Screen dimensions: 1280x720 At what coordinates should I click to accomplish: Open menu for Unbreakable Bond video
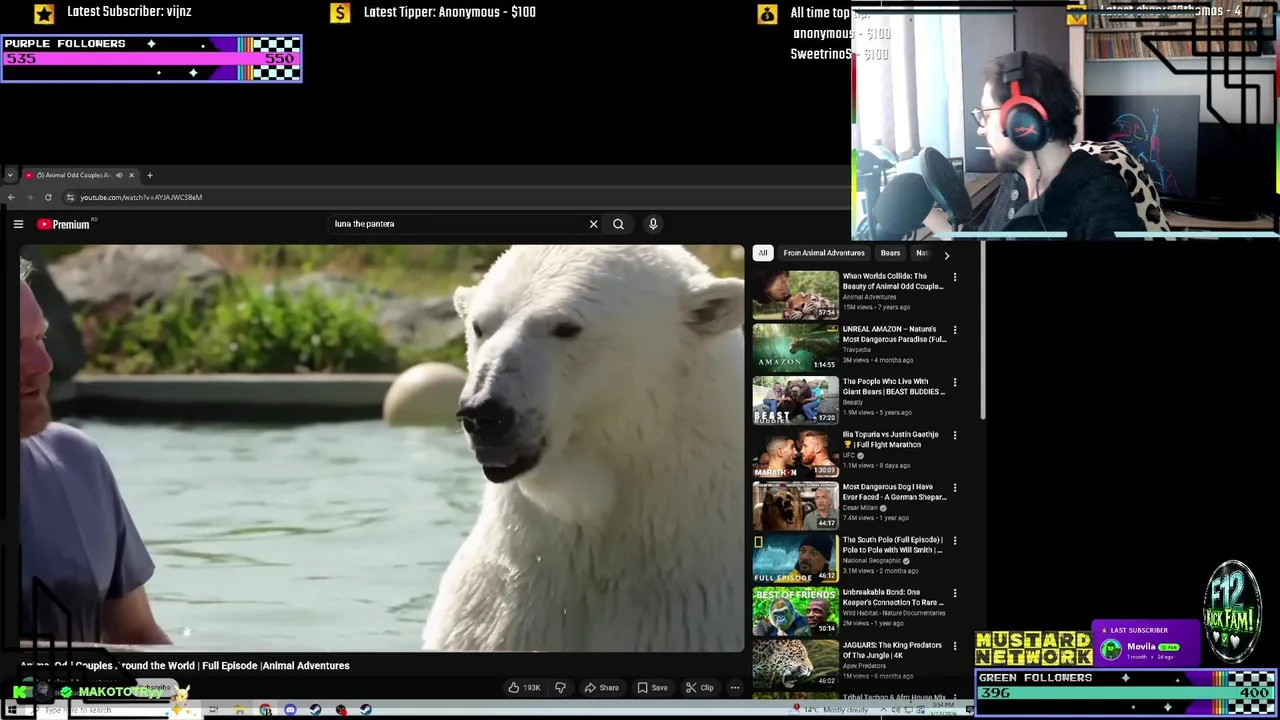click(x=954, y=593)
